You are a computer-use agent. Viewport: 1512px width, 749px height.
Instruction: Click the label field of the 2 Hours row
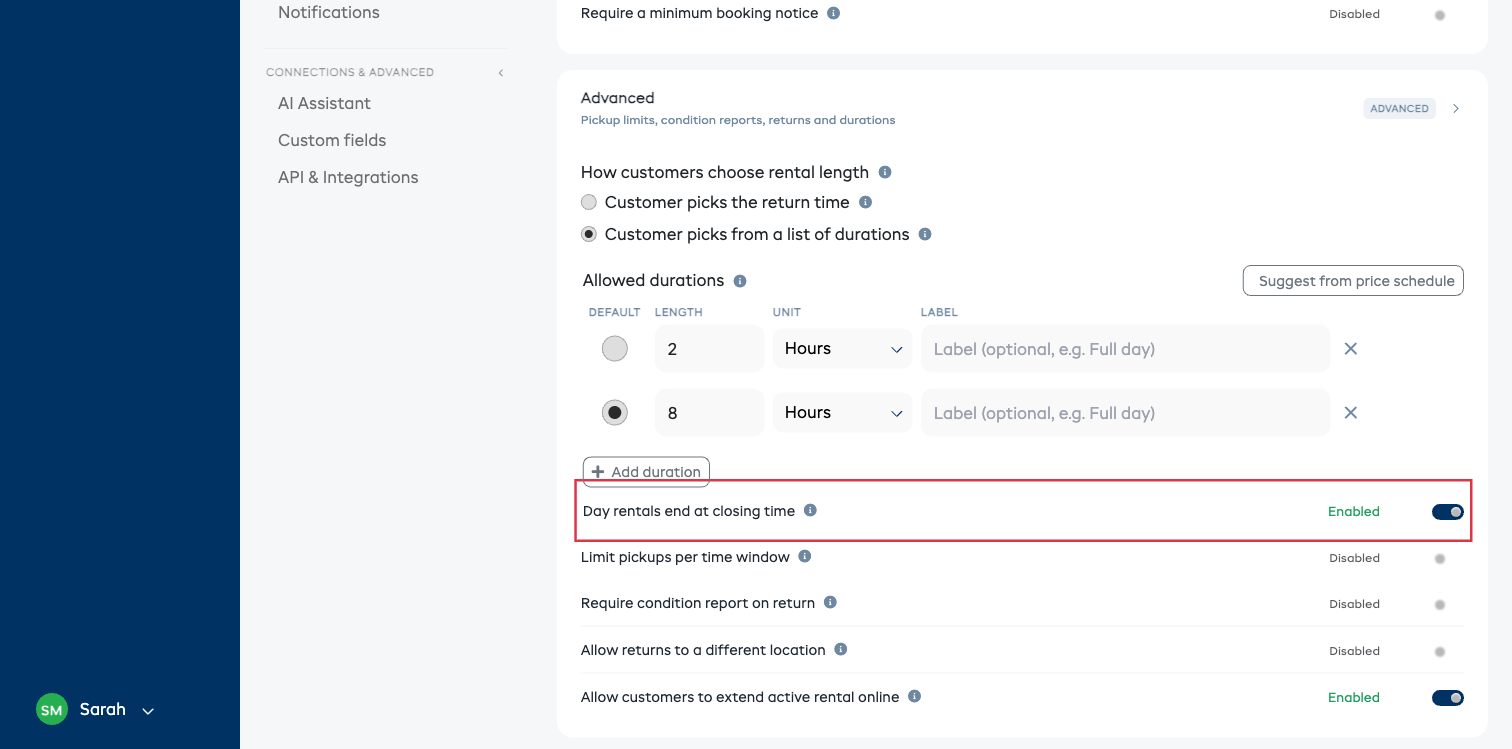1125,349
